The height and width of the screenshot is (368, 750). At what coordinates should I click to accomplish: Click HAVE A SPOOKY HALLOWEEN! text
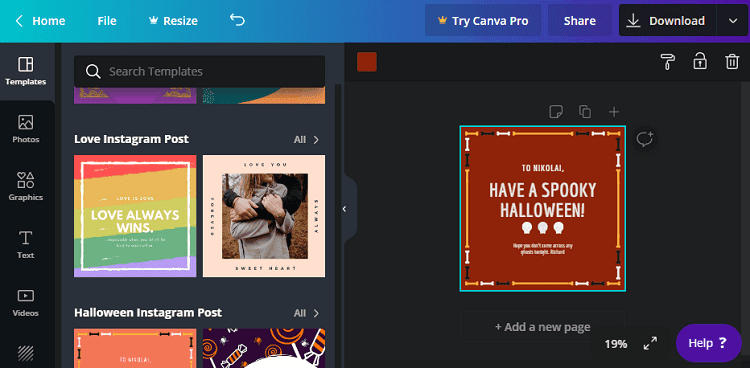coord(542,201)
